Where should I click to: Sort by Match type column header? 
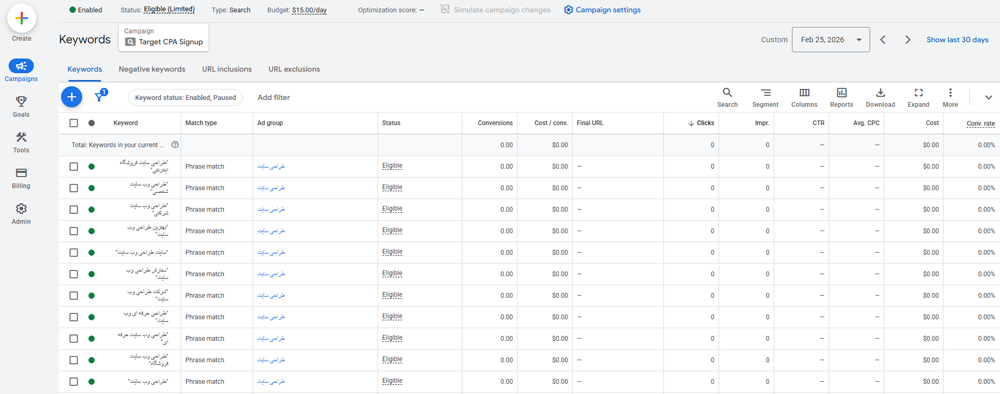coord(202,123)
